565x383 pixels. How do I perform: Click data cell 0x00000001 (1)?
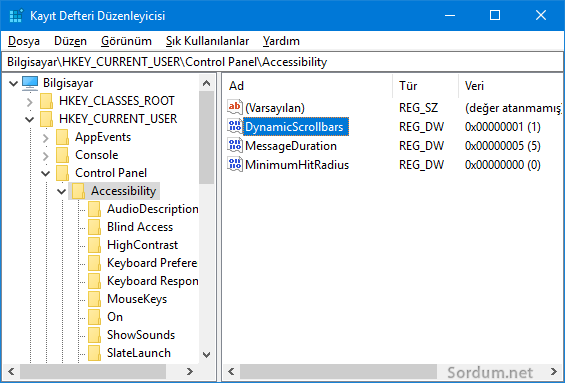[x=503, y=127]
